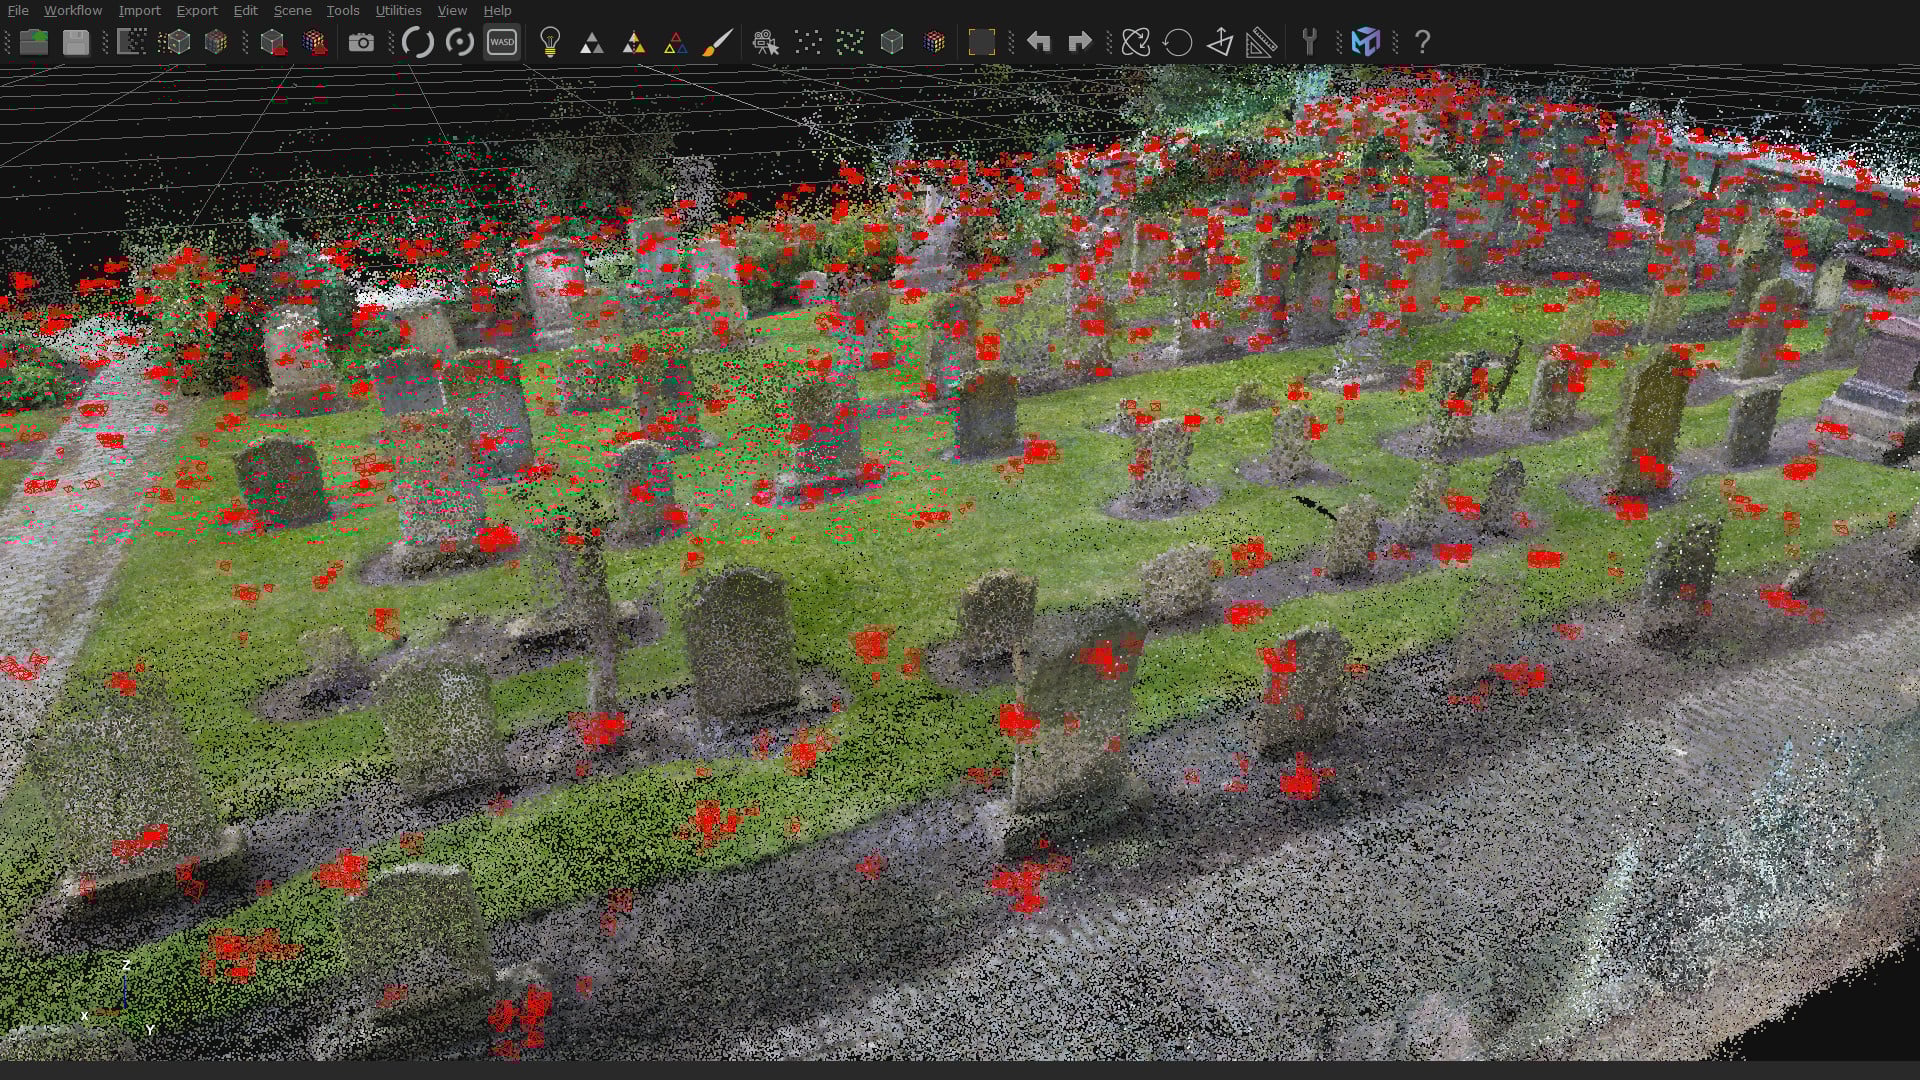This screenshot has width=1920, height=1080.
Task: Activate the ruler measurement tool
Action: [x=1260, y=42]
